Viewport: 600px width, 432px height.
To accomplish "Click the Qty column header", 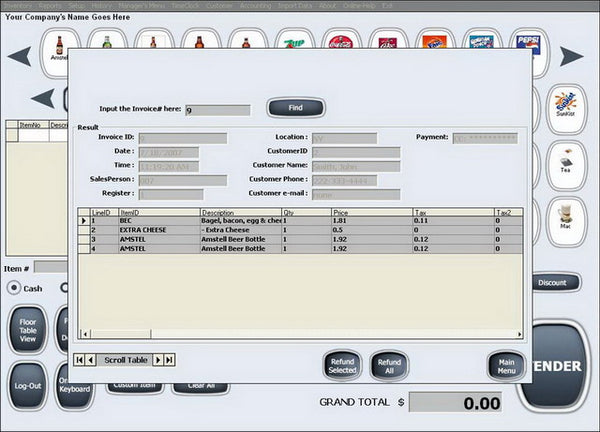I will pyautogui.click(x=307, y=212).
